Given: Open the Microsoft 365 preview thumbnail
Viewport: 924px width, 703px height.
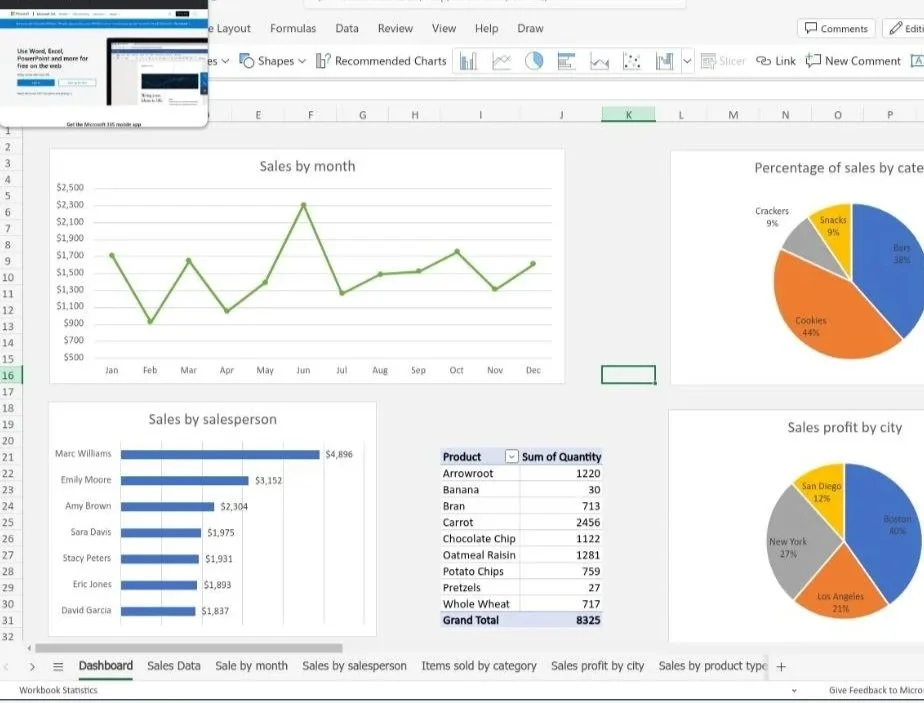Looking at the screenshot, I should click(x=104, y=63).
